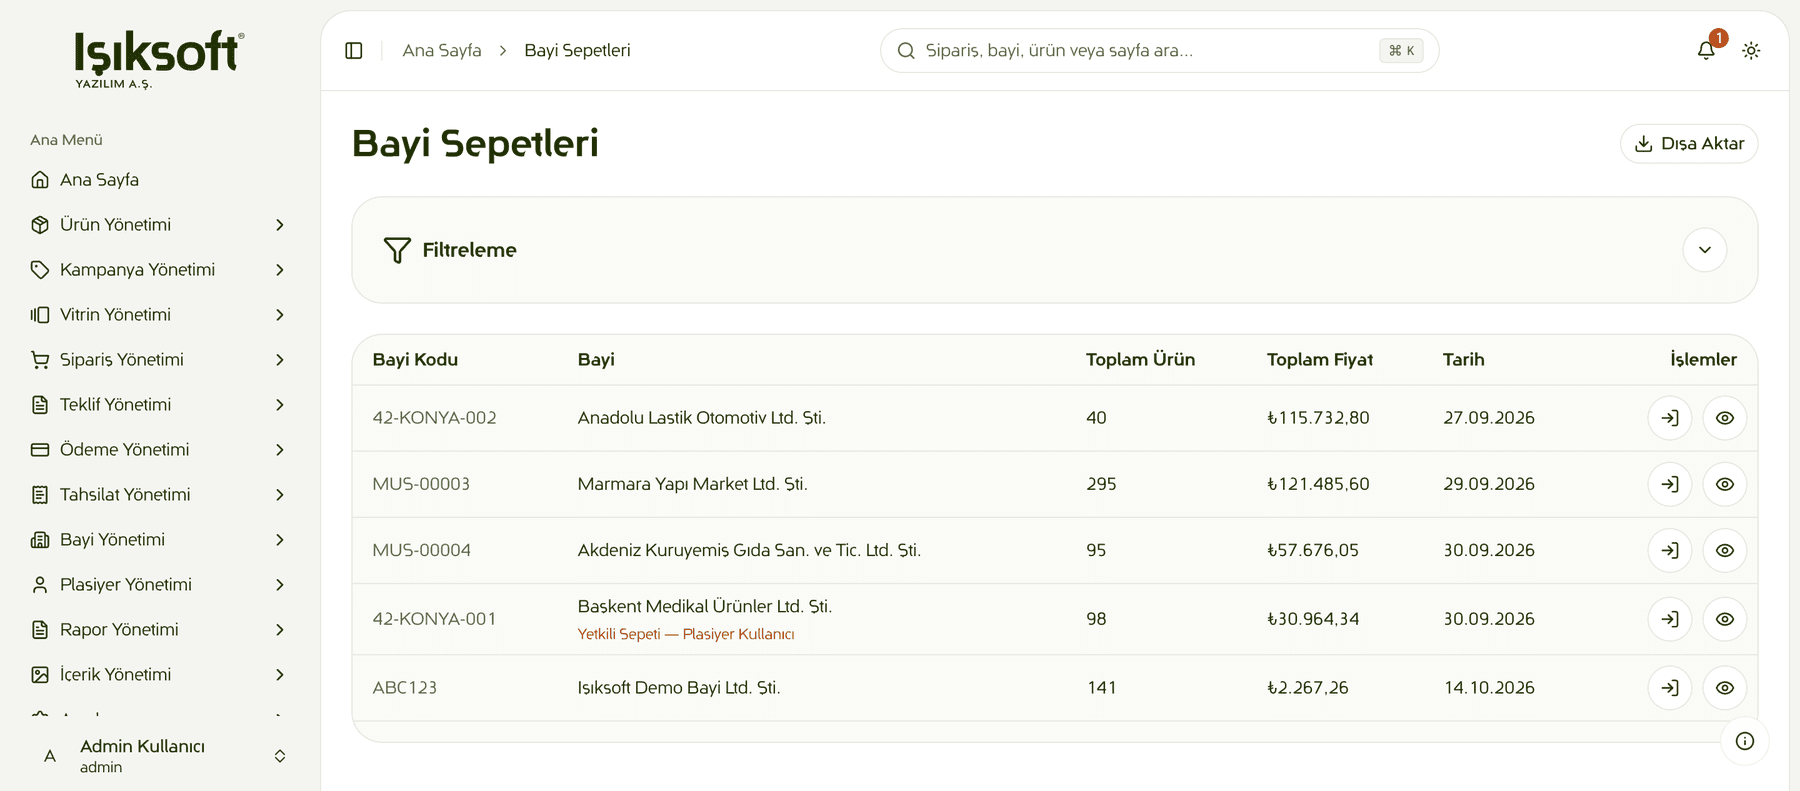Expand Teklif Yönetimi submenu
The height and width of the screenshot is (791, 1800).
point(280,405)
